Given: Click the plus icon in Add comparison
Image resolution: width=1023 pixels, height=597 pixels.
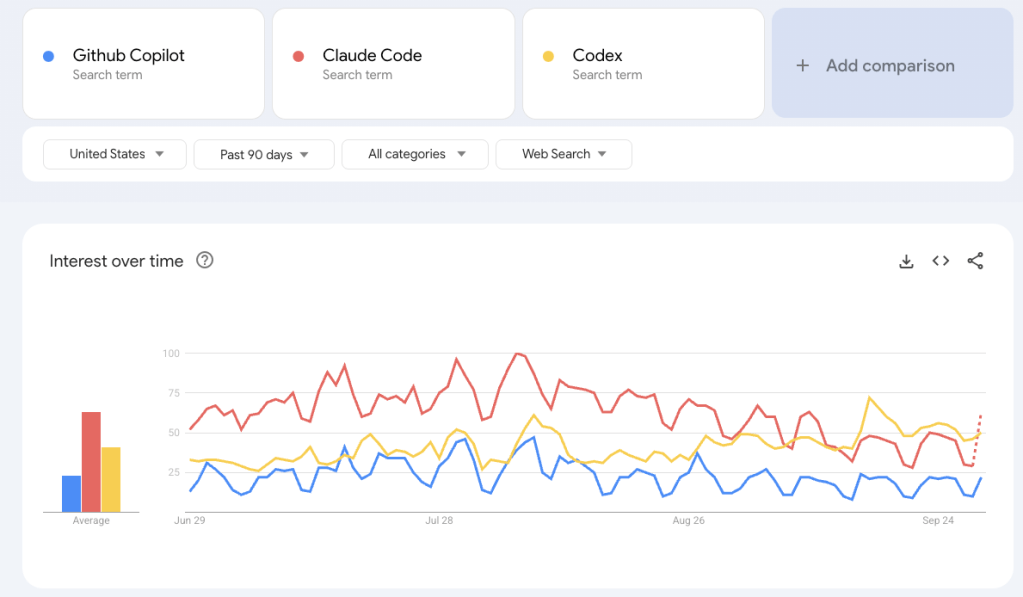Looking at the screenshot, I should pos(802,66).
